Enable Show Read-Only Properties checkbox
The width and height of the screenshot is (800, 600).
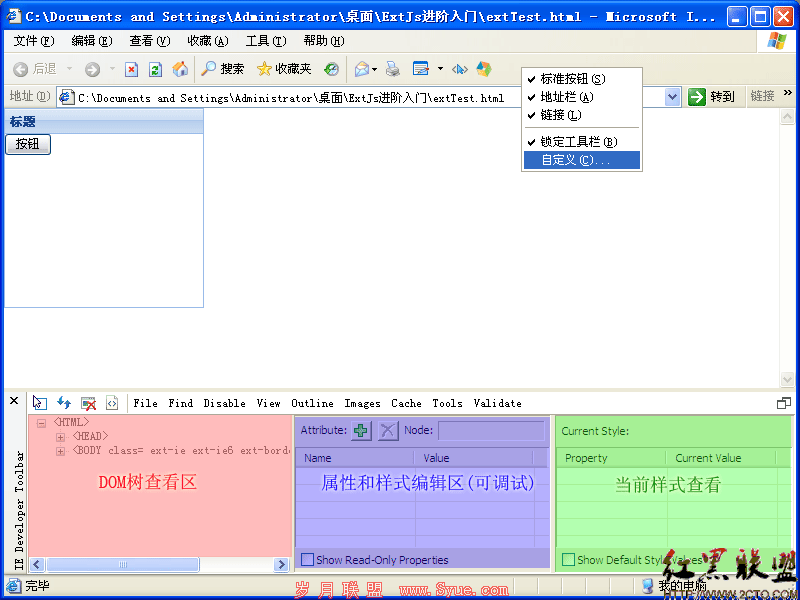[x=307, y=560]
